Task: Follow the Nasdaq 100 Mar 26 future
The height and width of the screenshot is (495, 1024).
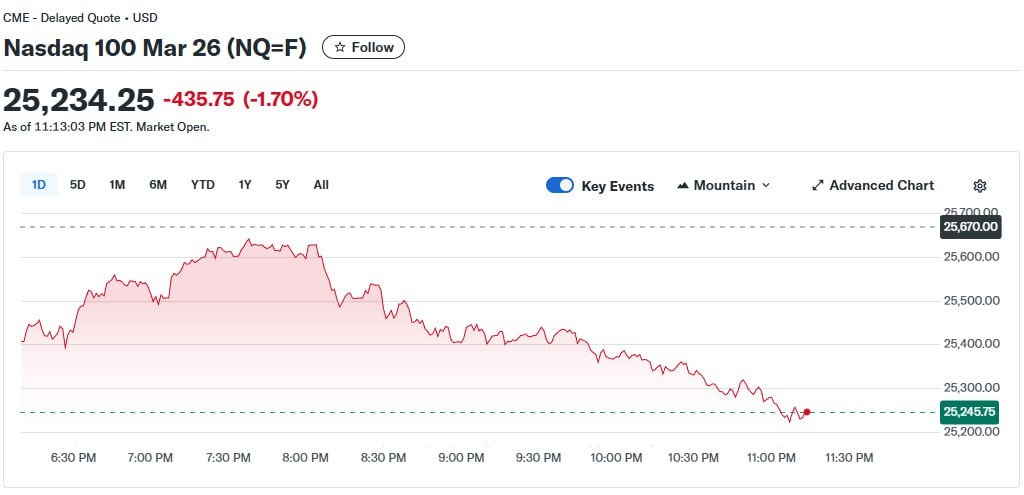Action: point(363,47)
